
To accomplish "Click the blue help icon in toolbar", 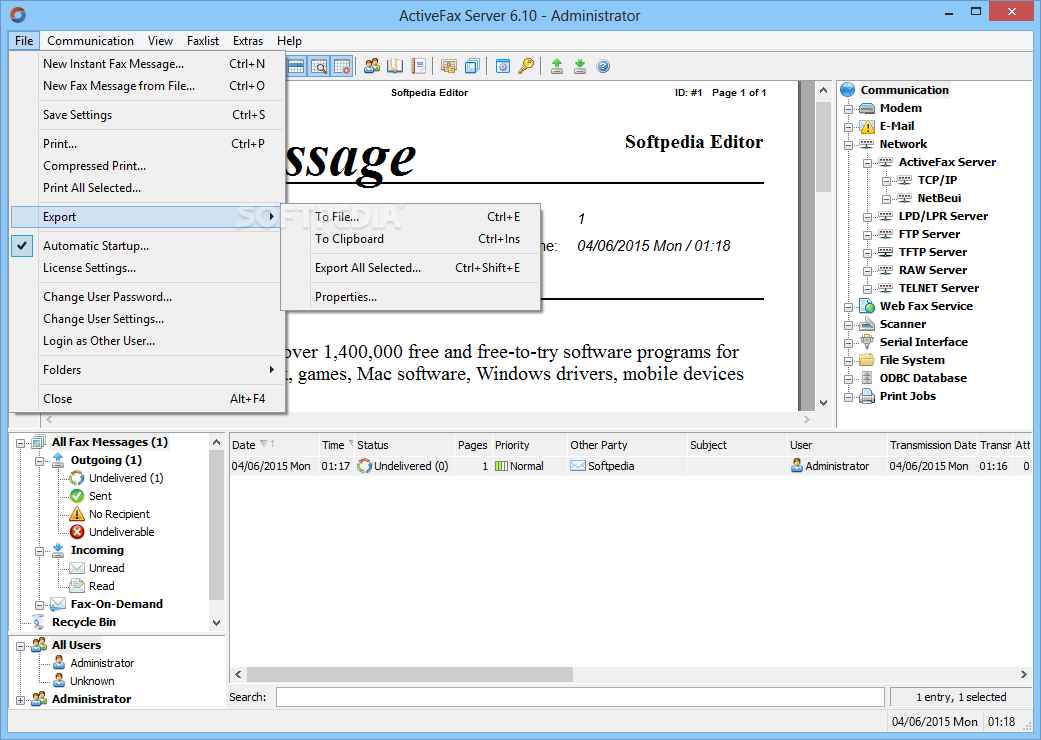I will pos(603,67).
